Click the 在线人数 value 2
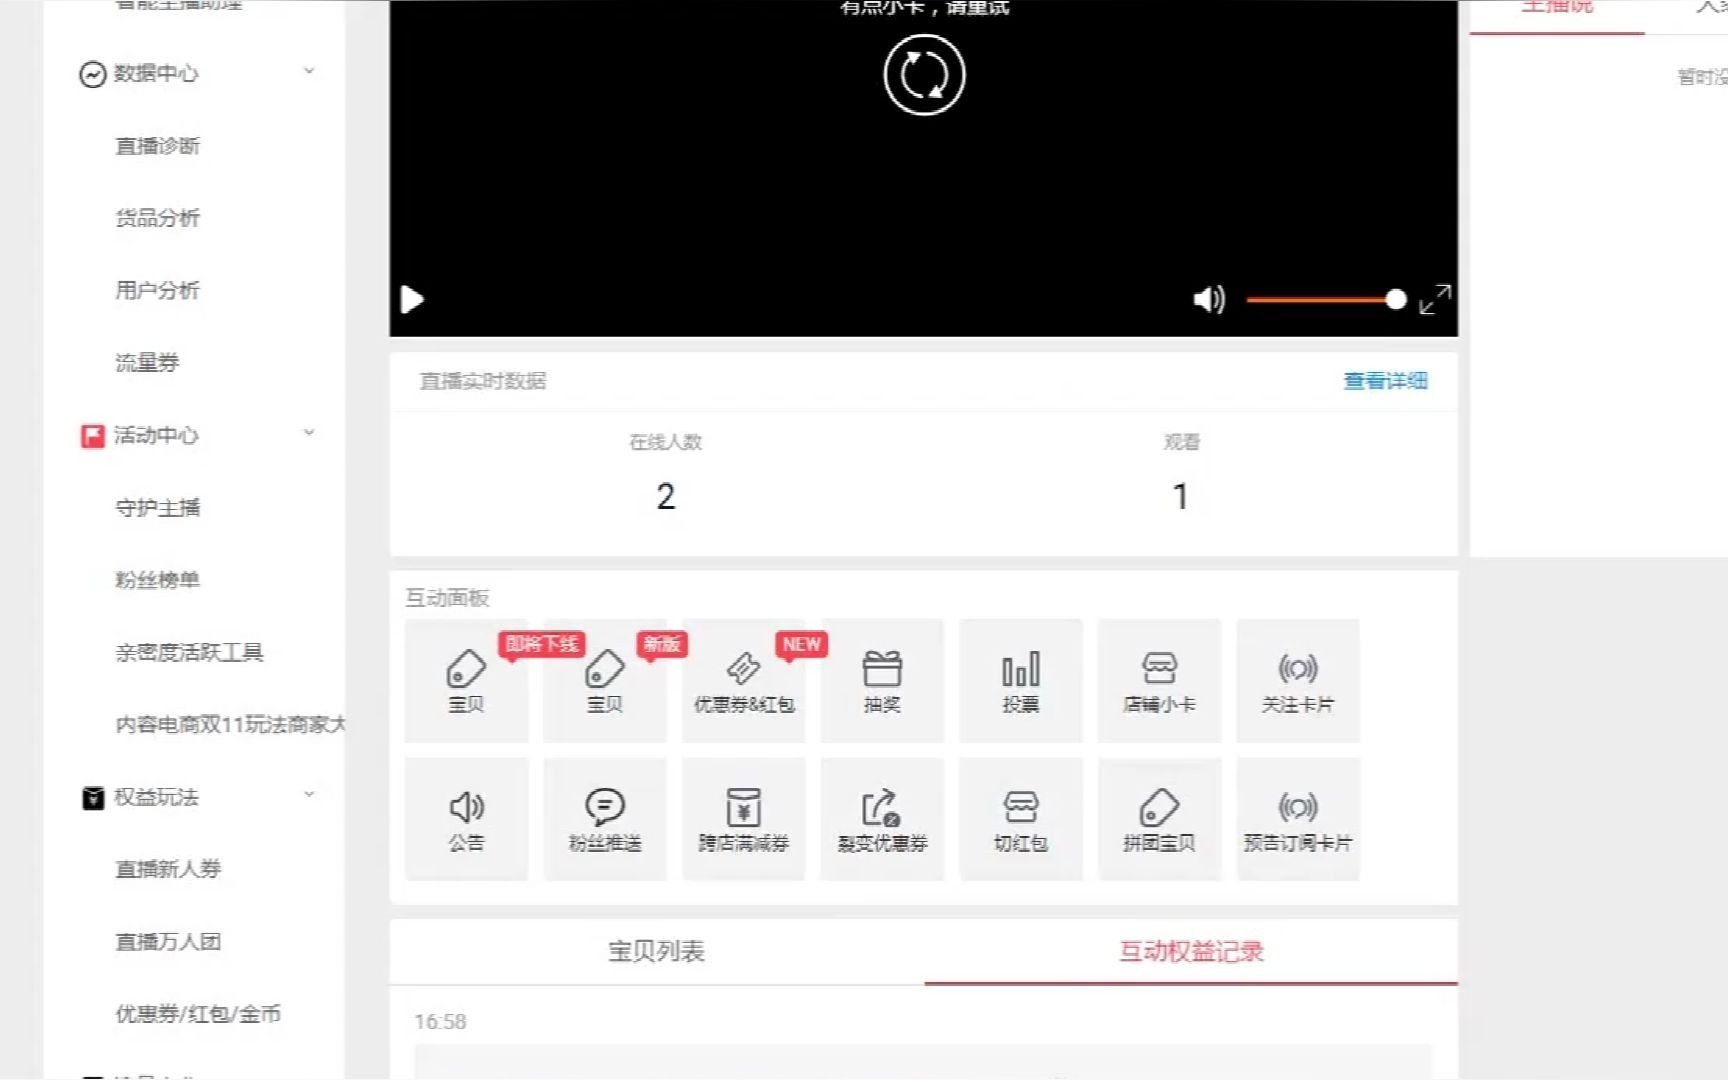1728x1080 pixels. (x=666, y=497)
